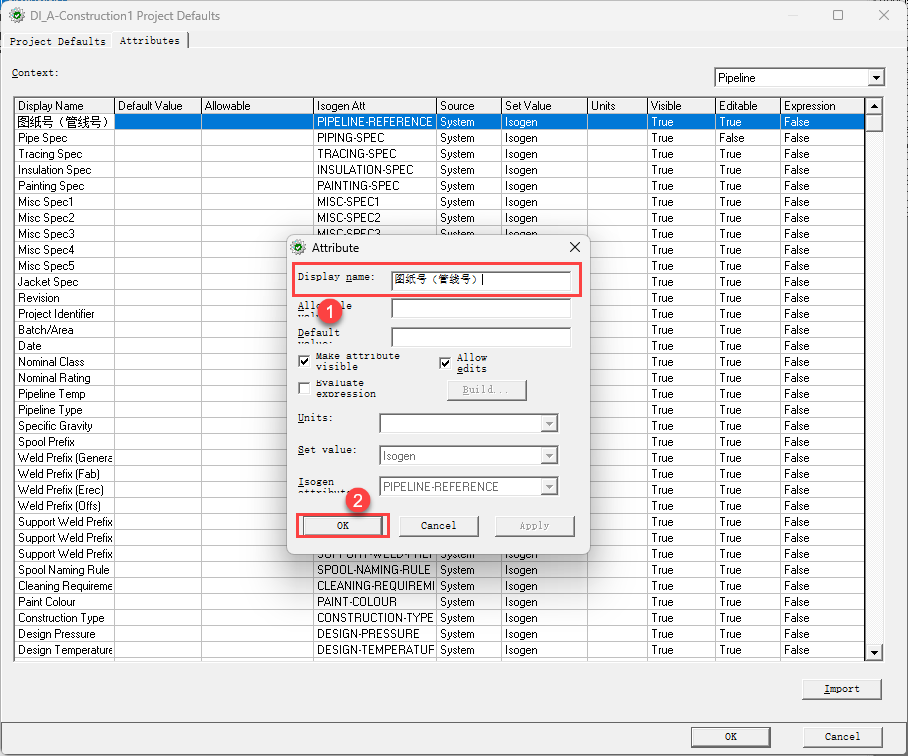
Task: Toggle the Make attribute visible checkbox
Action: pyautogui.click(x=305, y=361)
